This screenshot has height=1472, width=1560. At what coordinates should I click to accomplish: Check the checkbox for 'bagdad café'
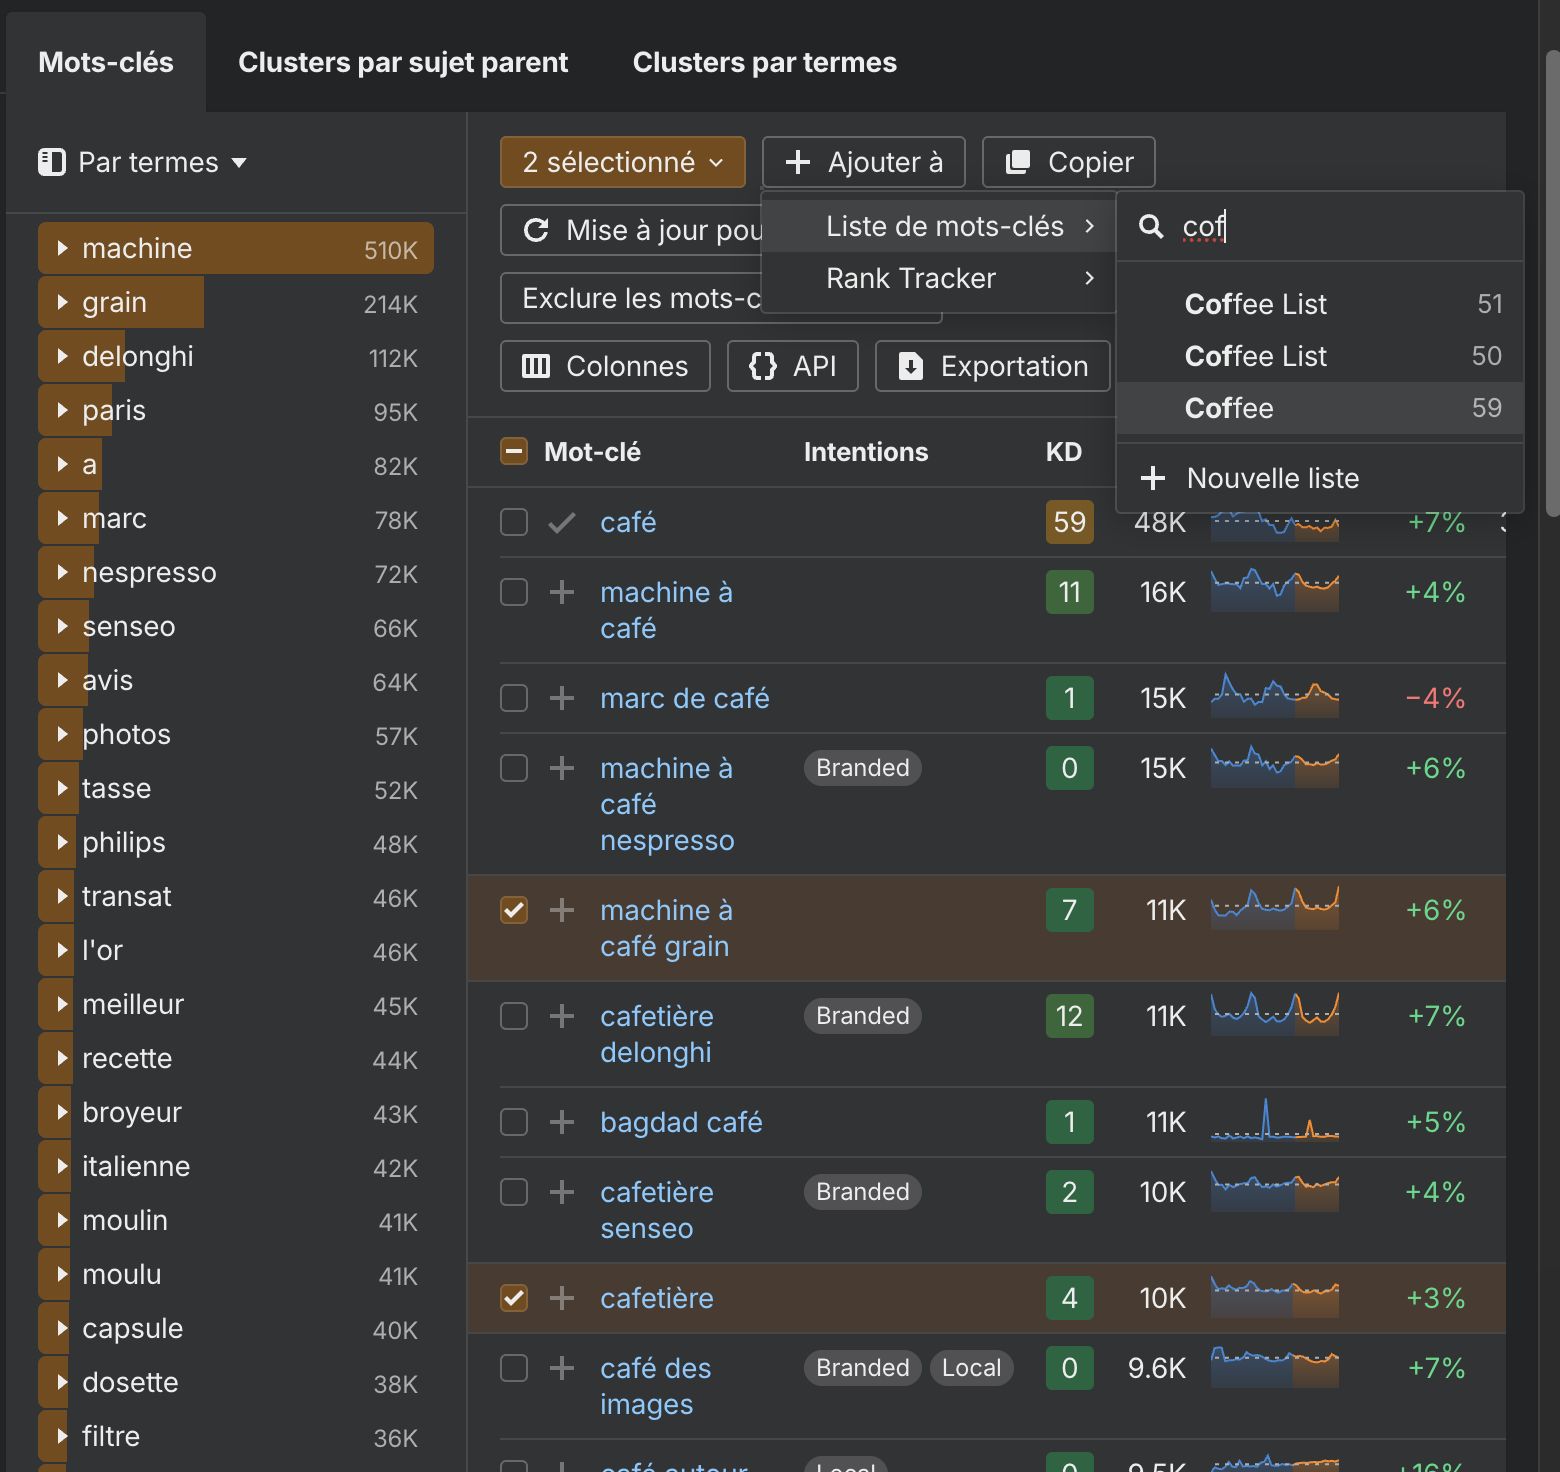(513, 1122)
